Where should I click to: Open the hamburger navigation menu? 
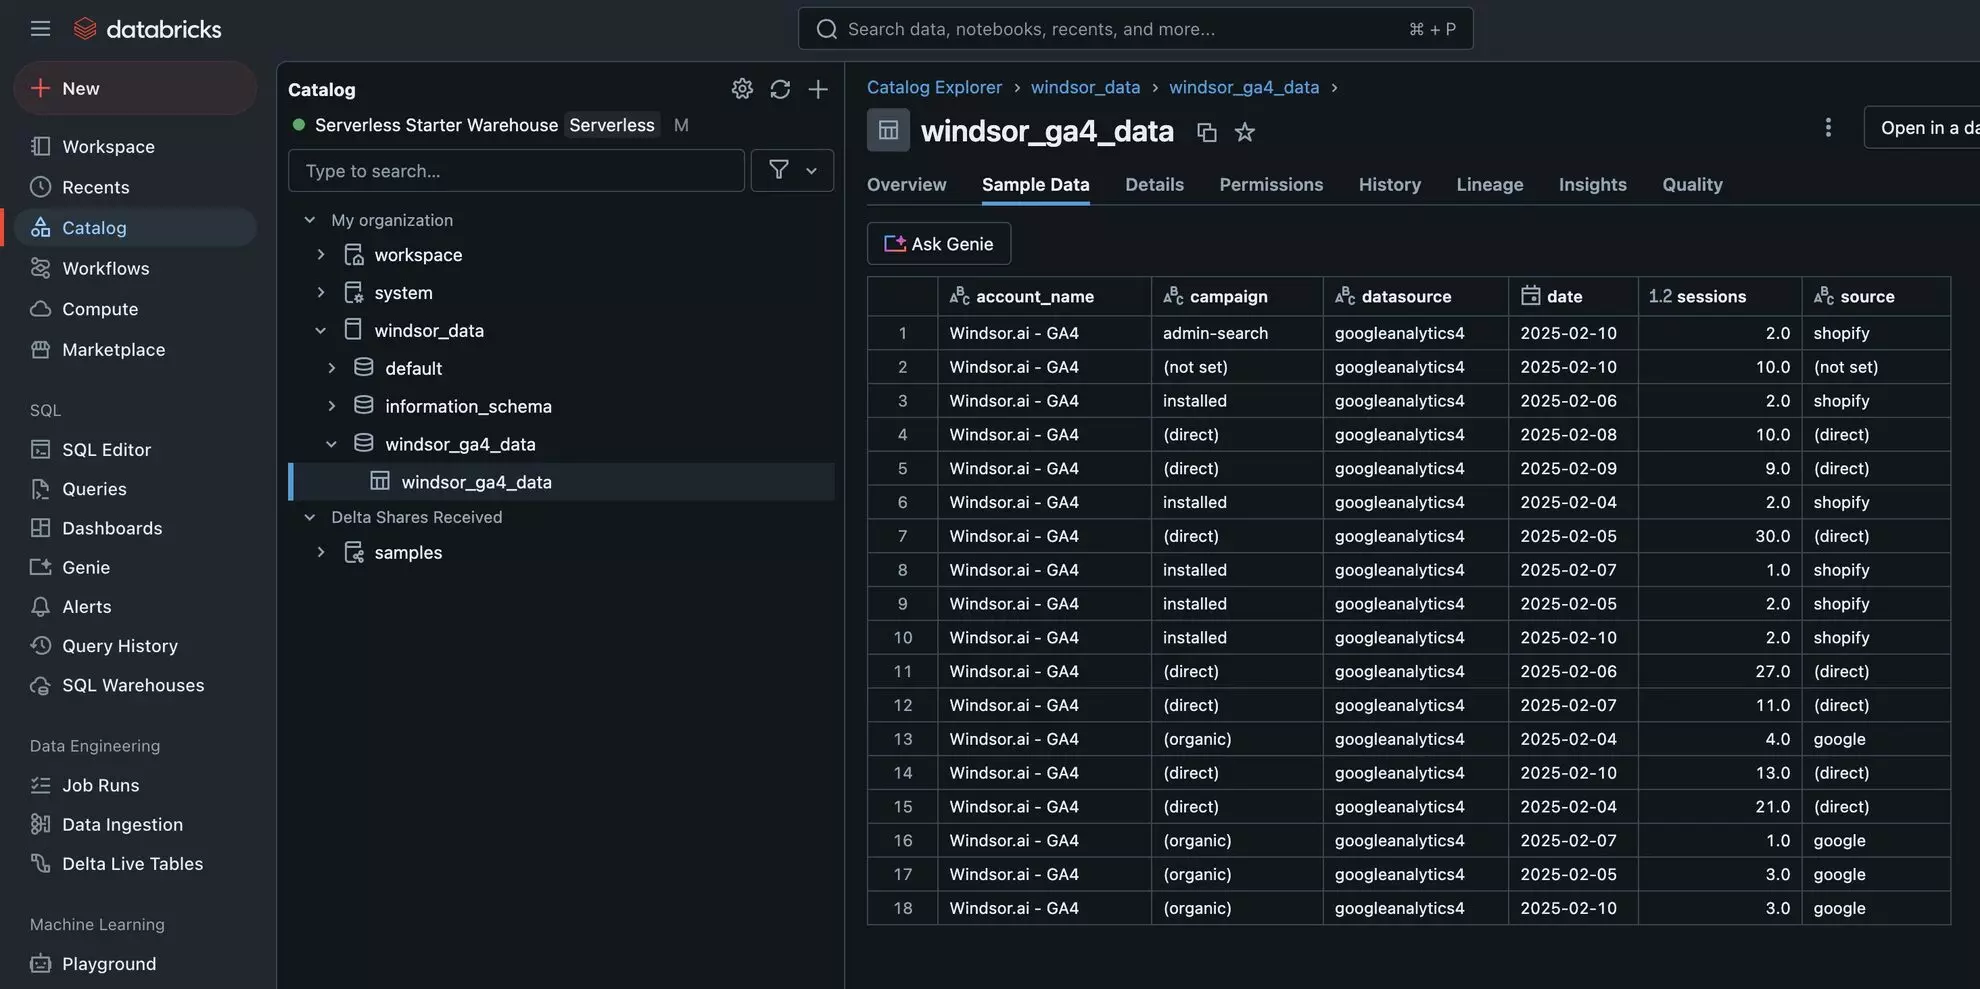click(40, 28)
